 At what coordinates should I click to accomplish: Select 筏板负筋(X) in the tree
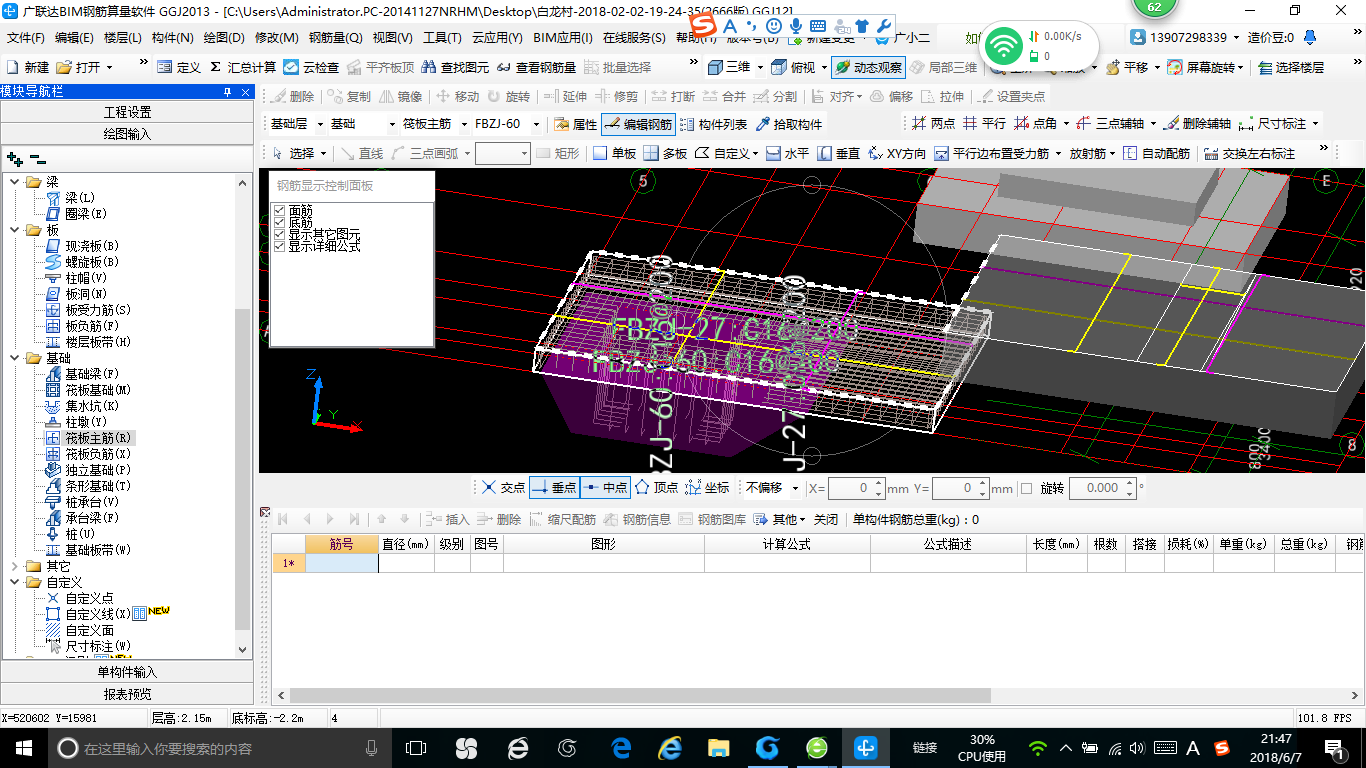(98, 454)
